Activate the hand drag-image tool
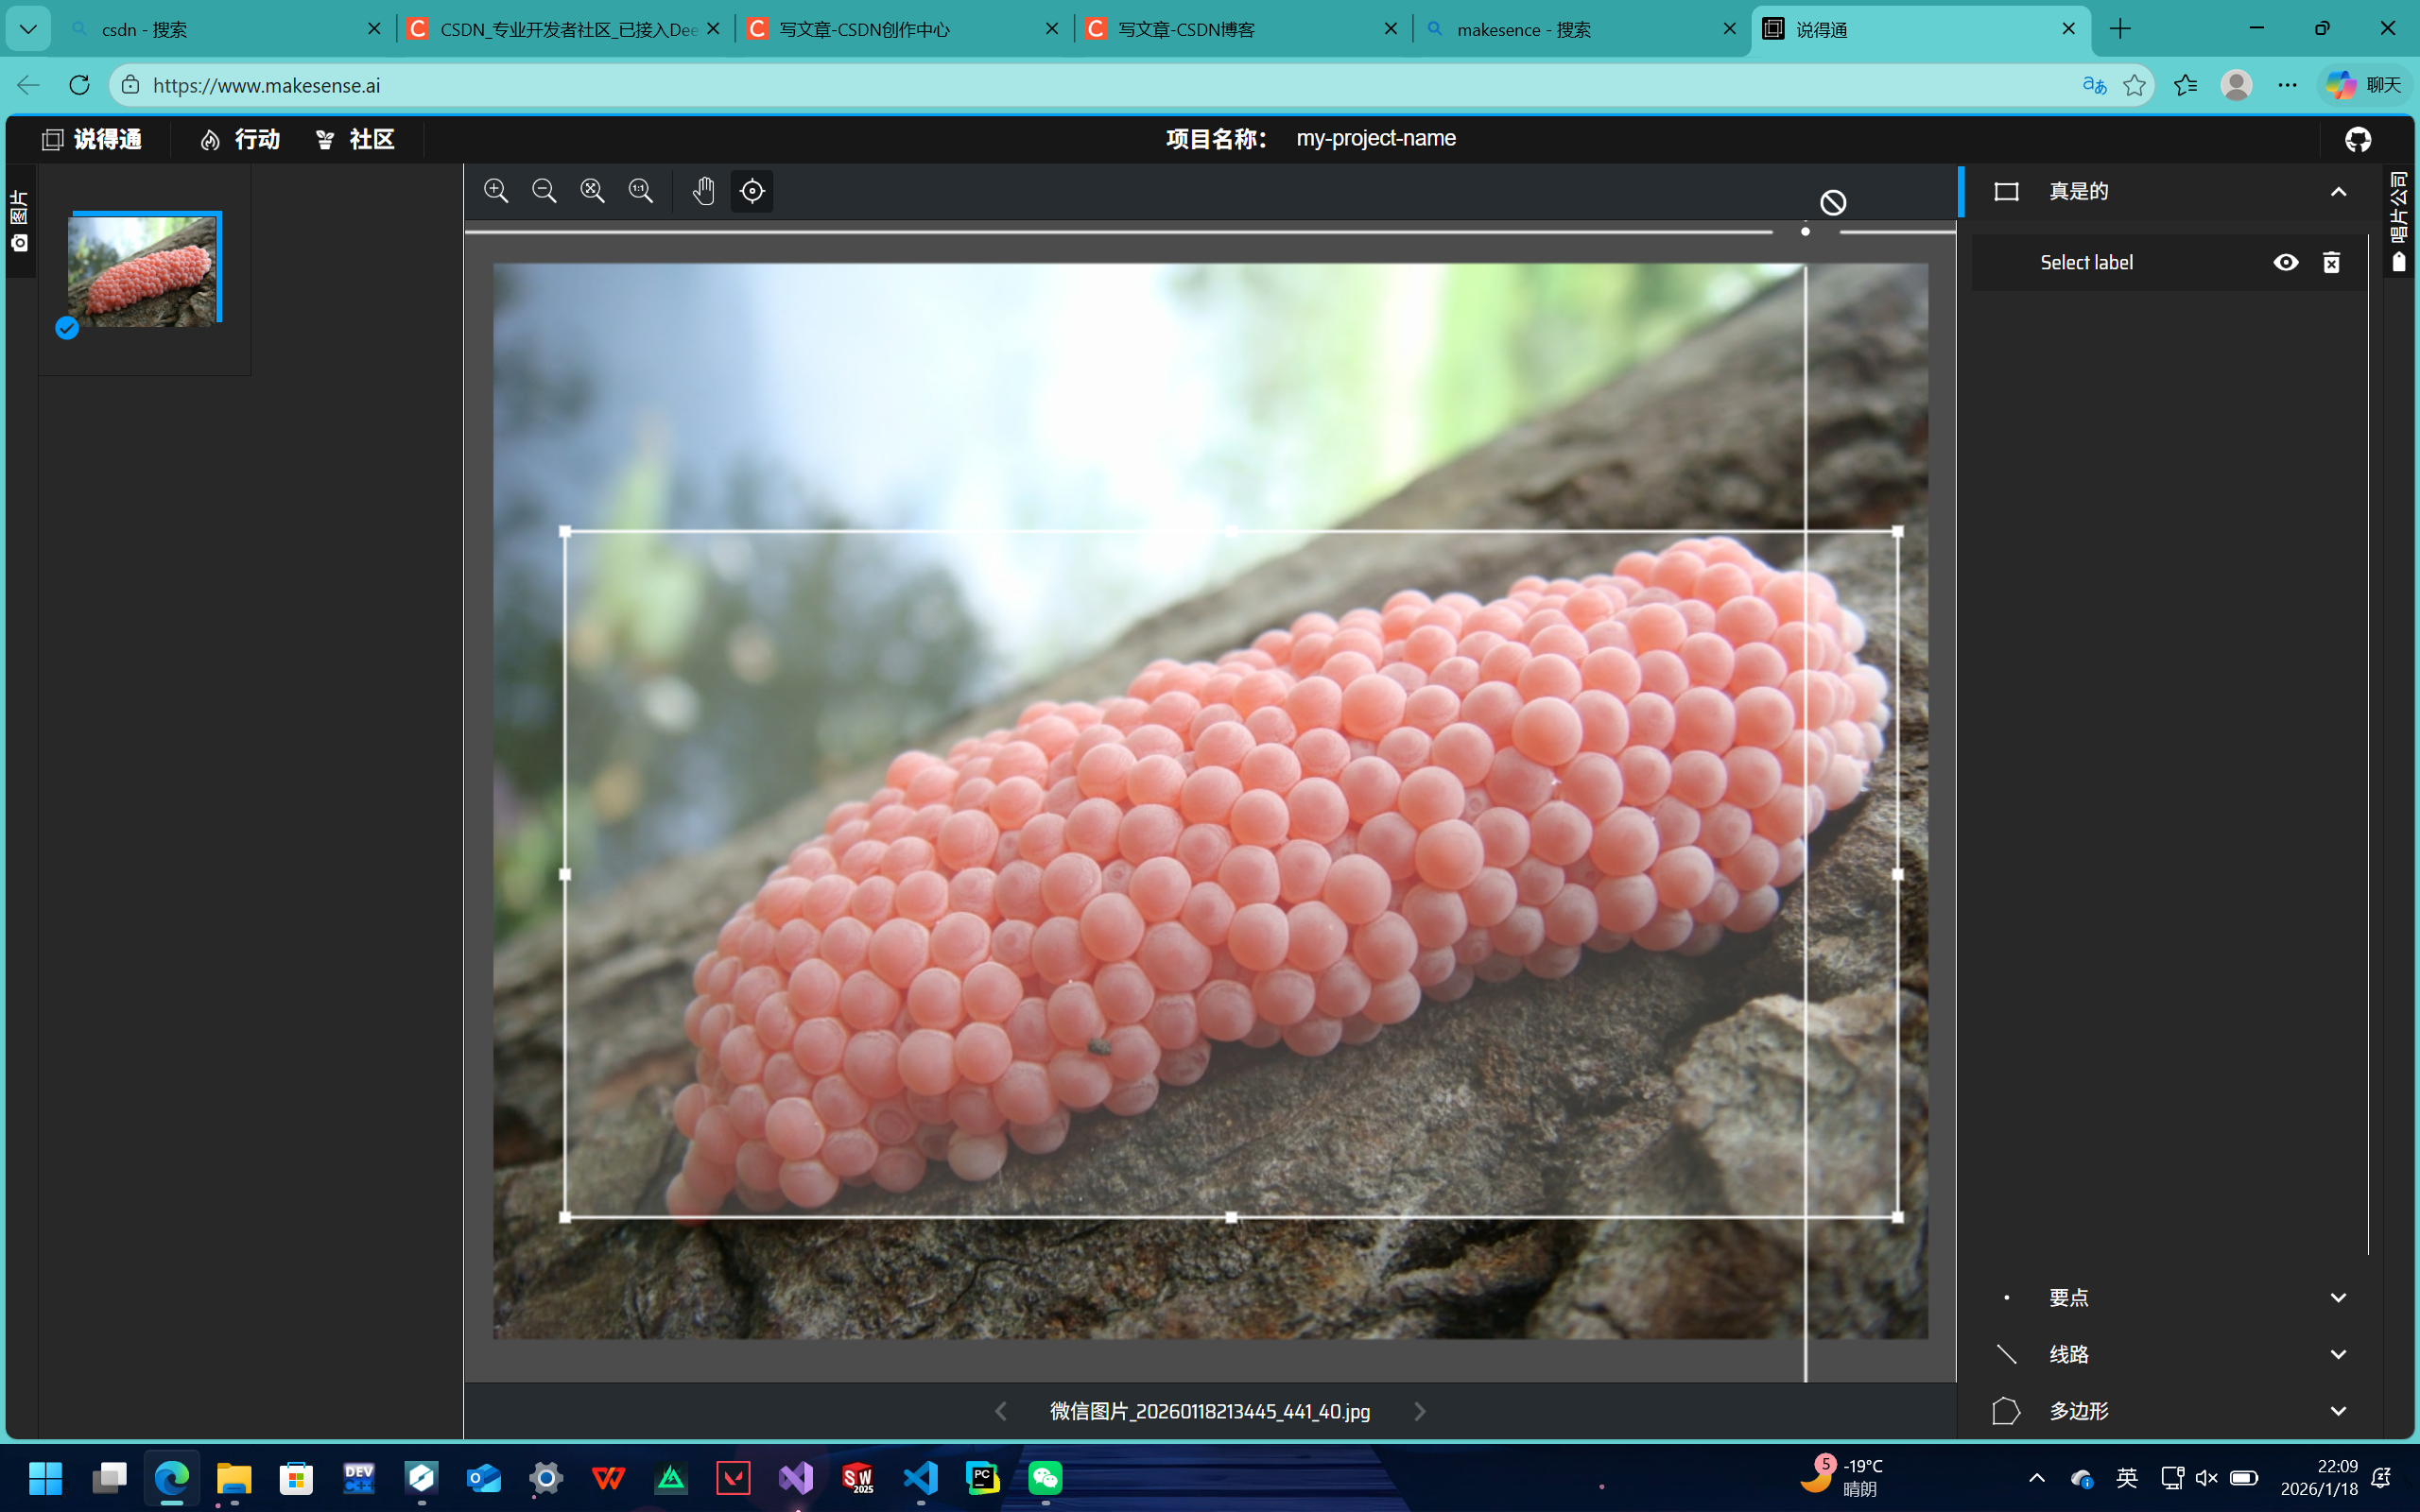The width and height of the screenshot is (2420, 1512). (x=703, y=191)
